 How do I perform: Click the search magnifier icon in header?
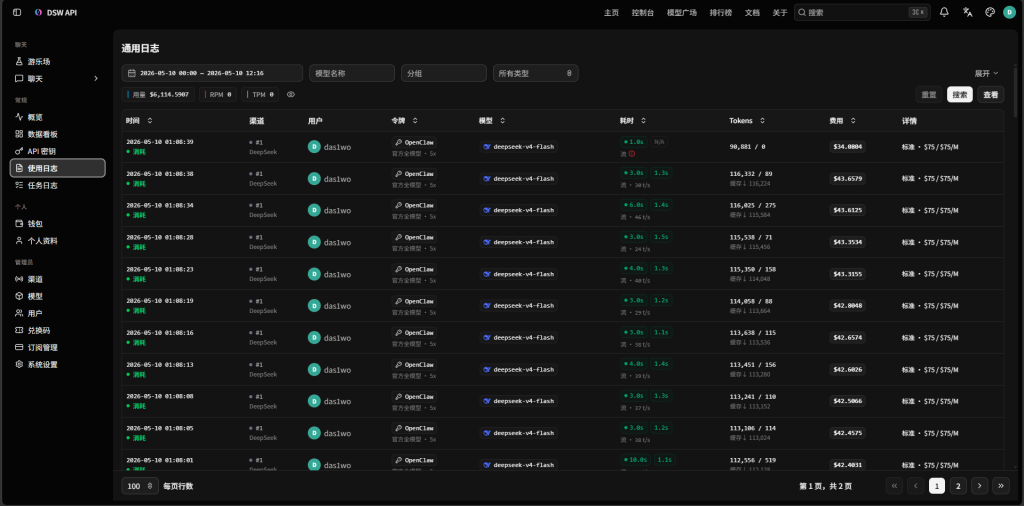pos(802,12)
